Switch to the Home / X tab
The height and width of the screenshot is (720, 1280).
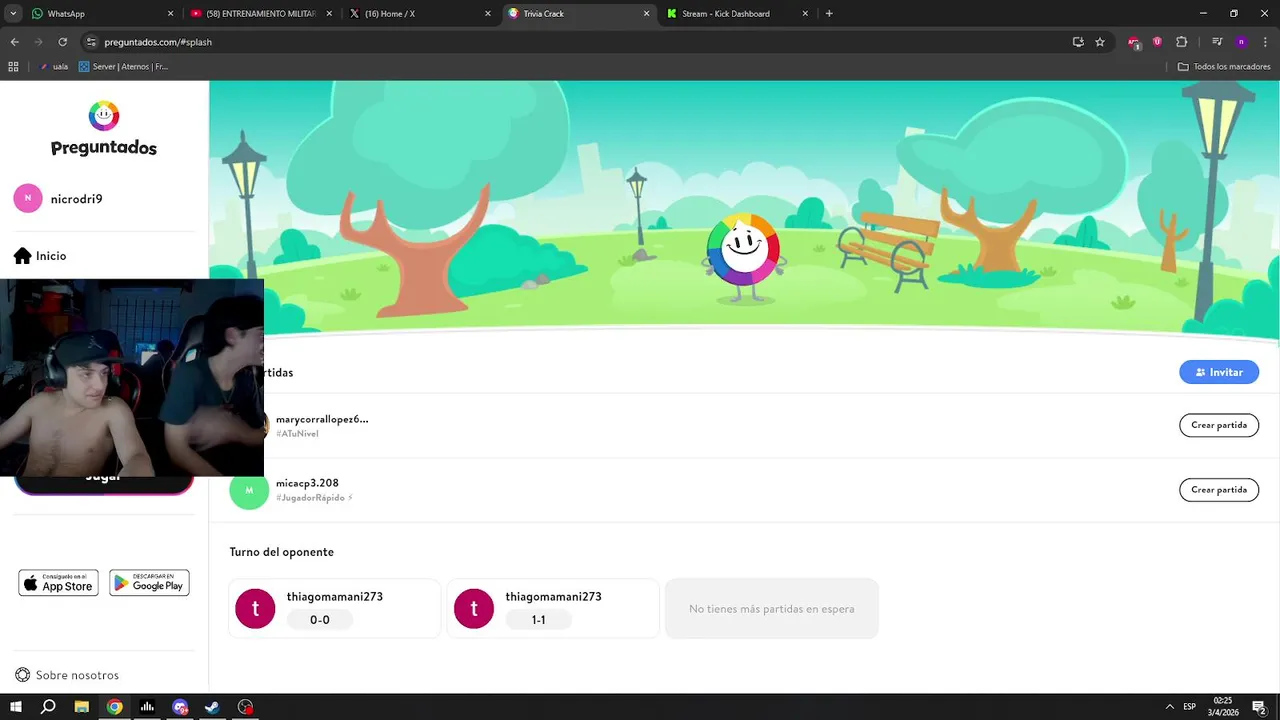[420, 14]
